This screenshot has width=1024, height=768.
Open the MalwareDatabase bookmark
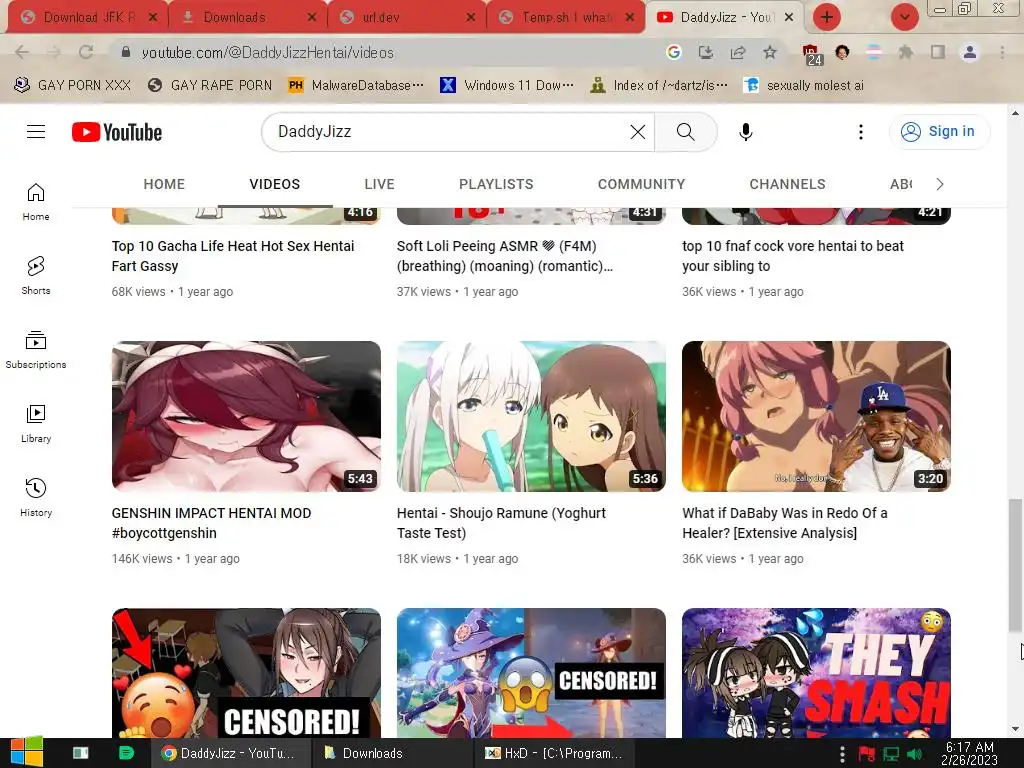tap(357, 86)
